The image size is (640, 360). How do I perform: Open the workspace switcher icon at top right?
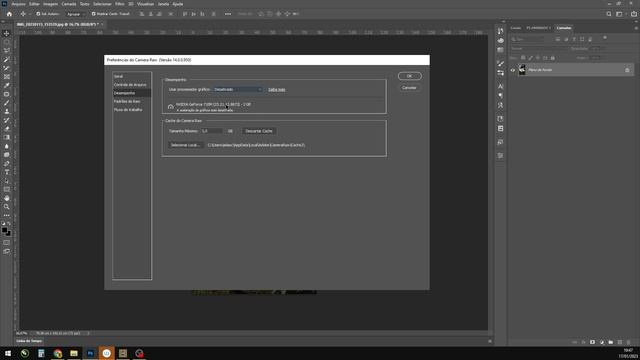click(x=619, y=14)
